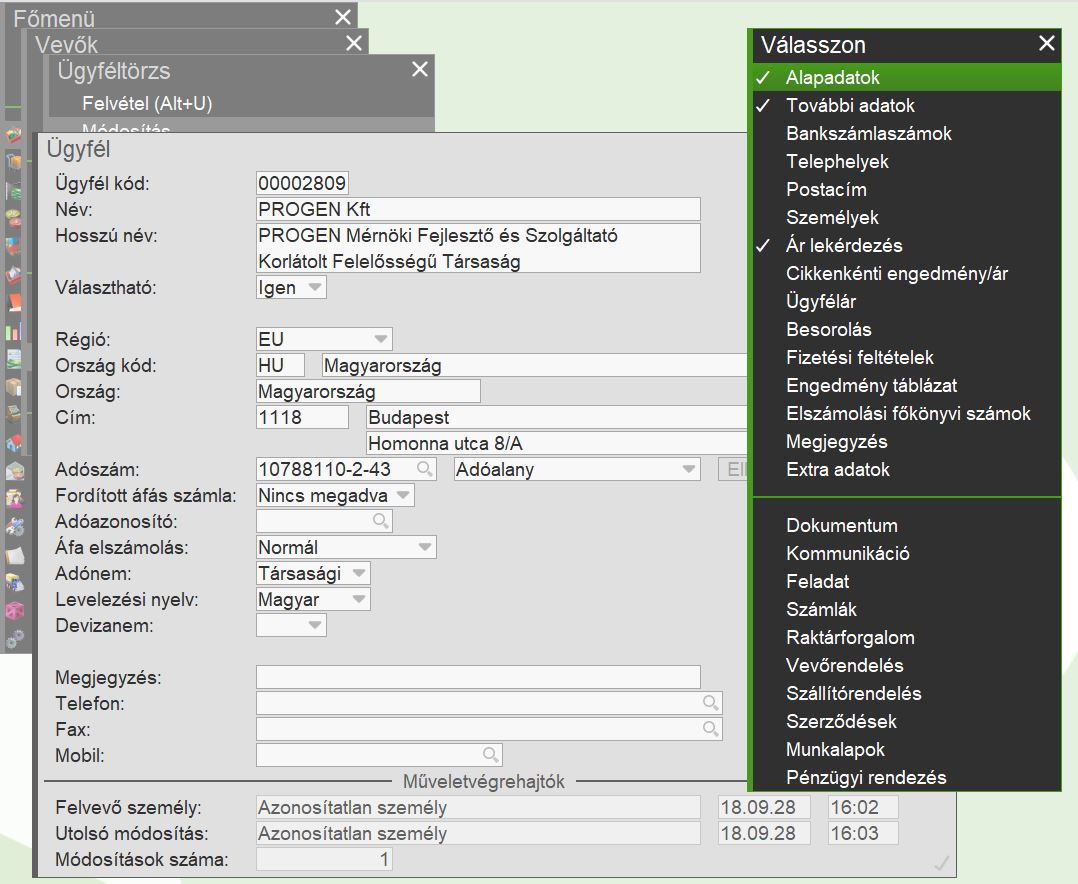This screenshot has height=884, width=1078.
Task: Click the Fax field magnifier icon
Action: [x=710, y=728]
